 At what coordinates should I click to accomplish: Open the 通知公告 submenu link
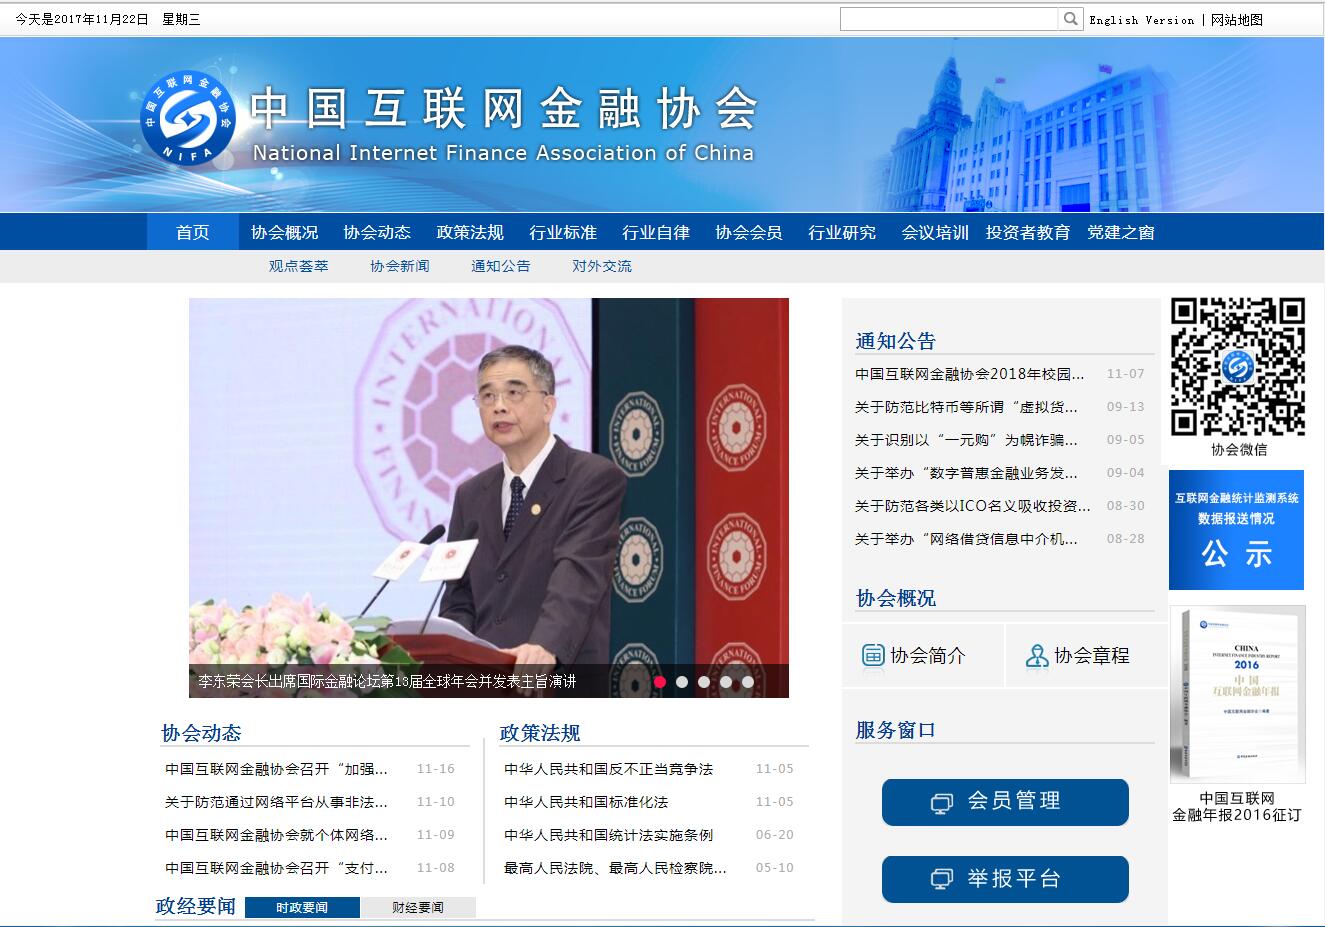(501, 266)
